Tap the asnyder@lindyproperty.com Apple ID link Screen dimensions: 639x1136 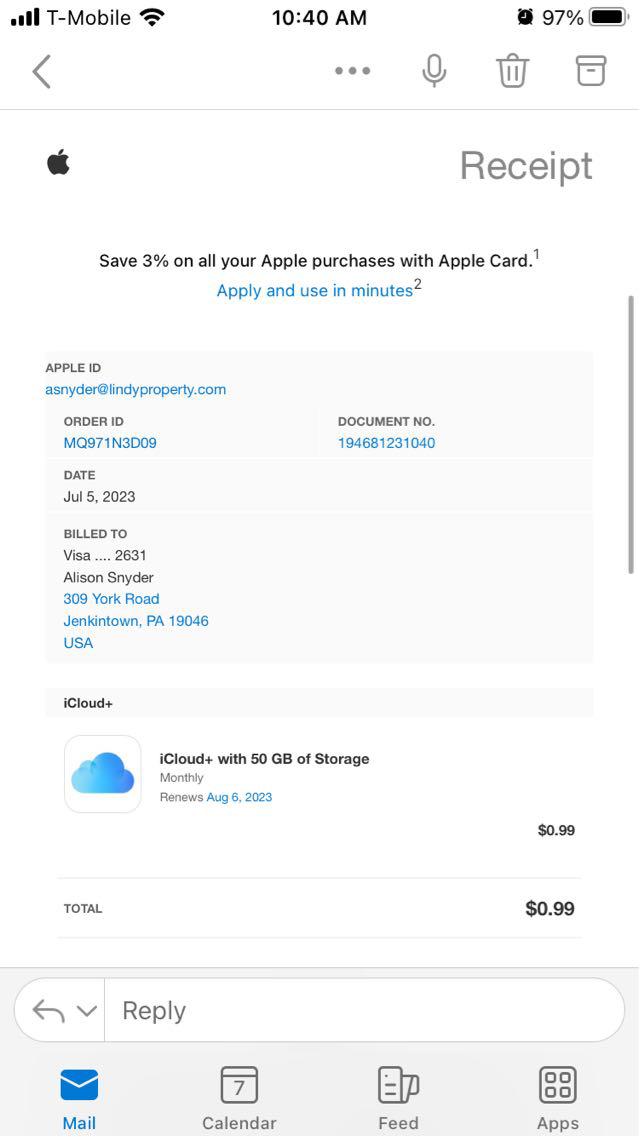pyautogui.click(x=136, y=389)
